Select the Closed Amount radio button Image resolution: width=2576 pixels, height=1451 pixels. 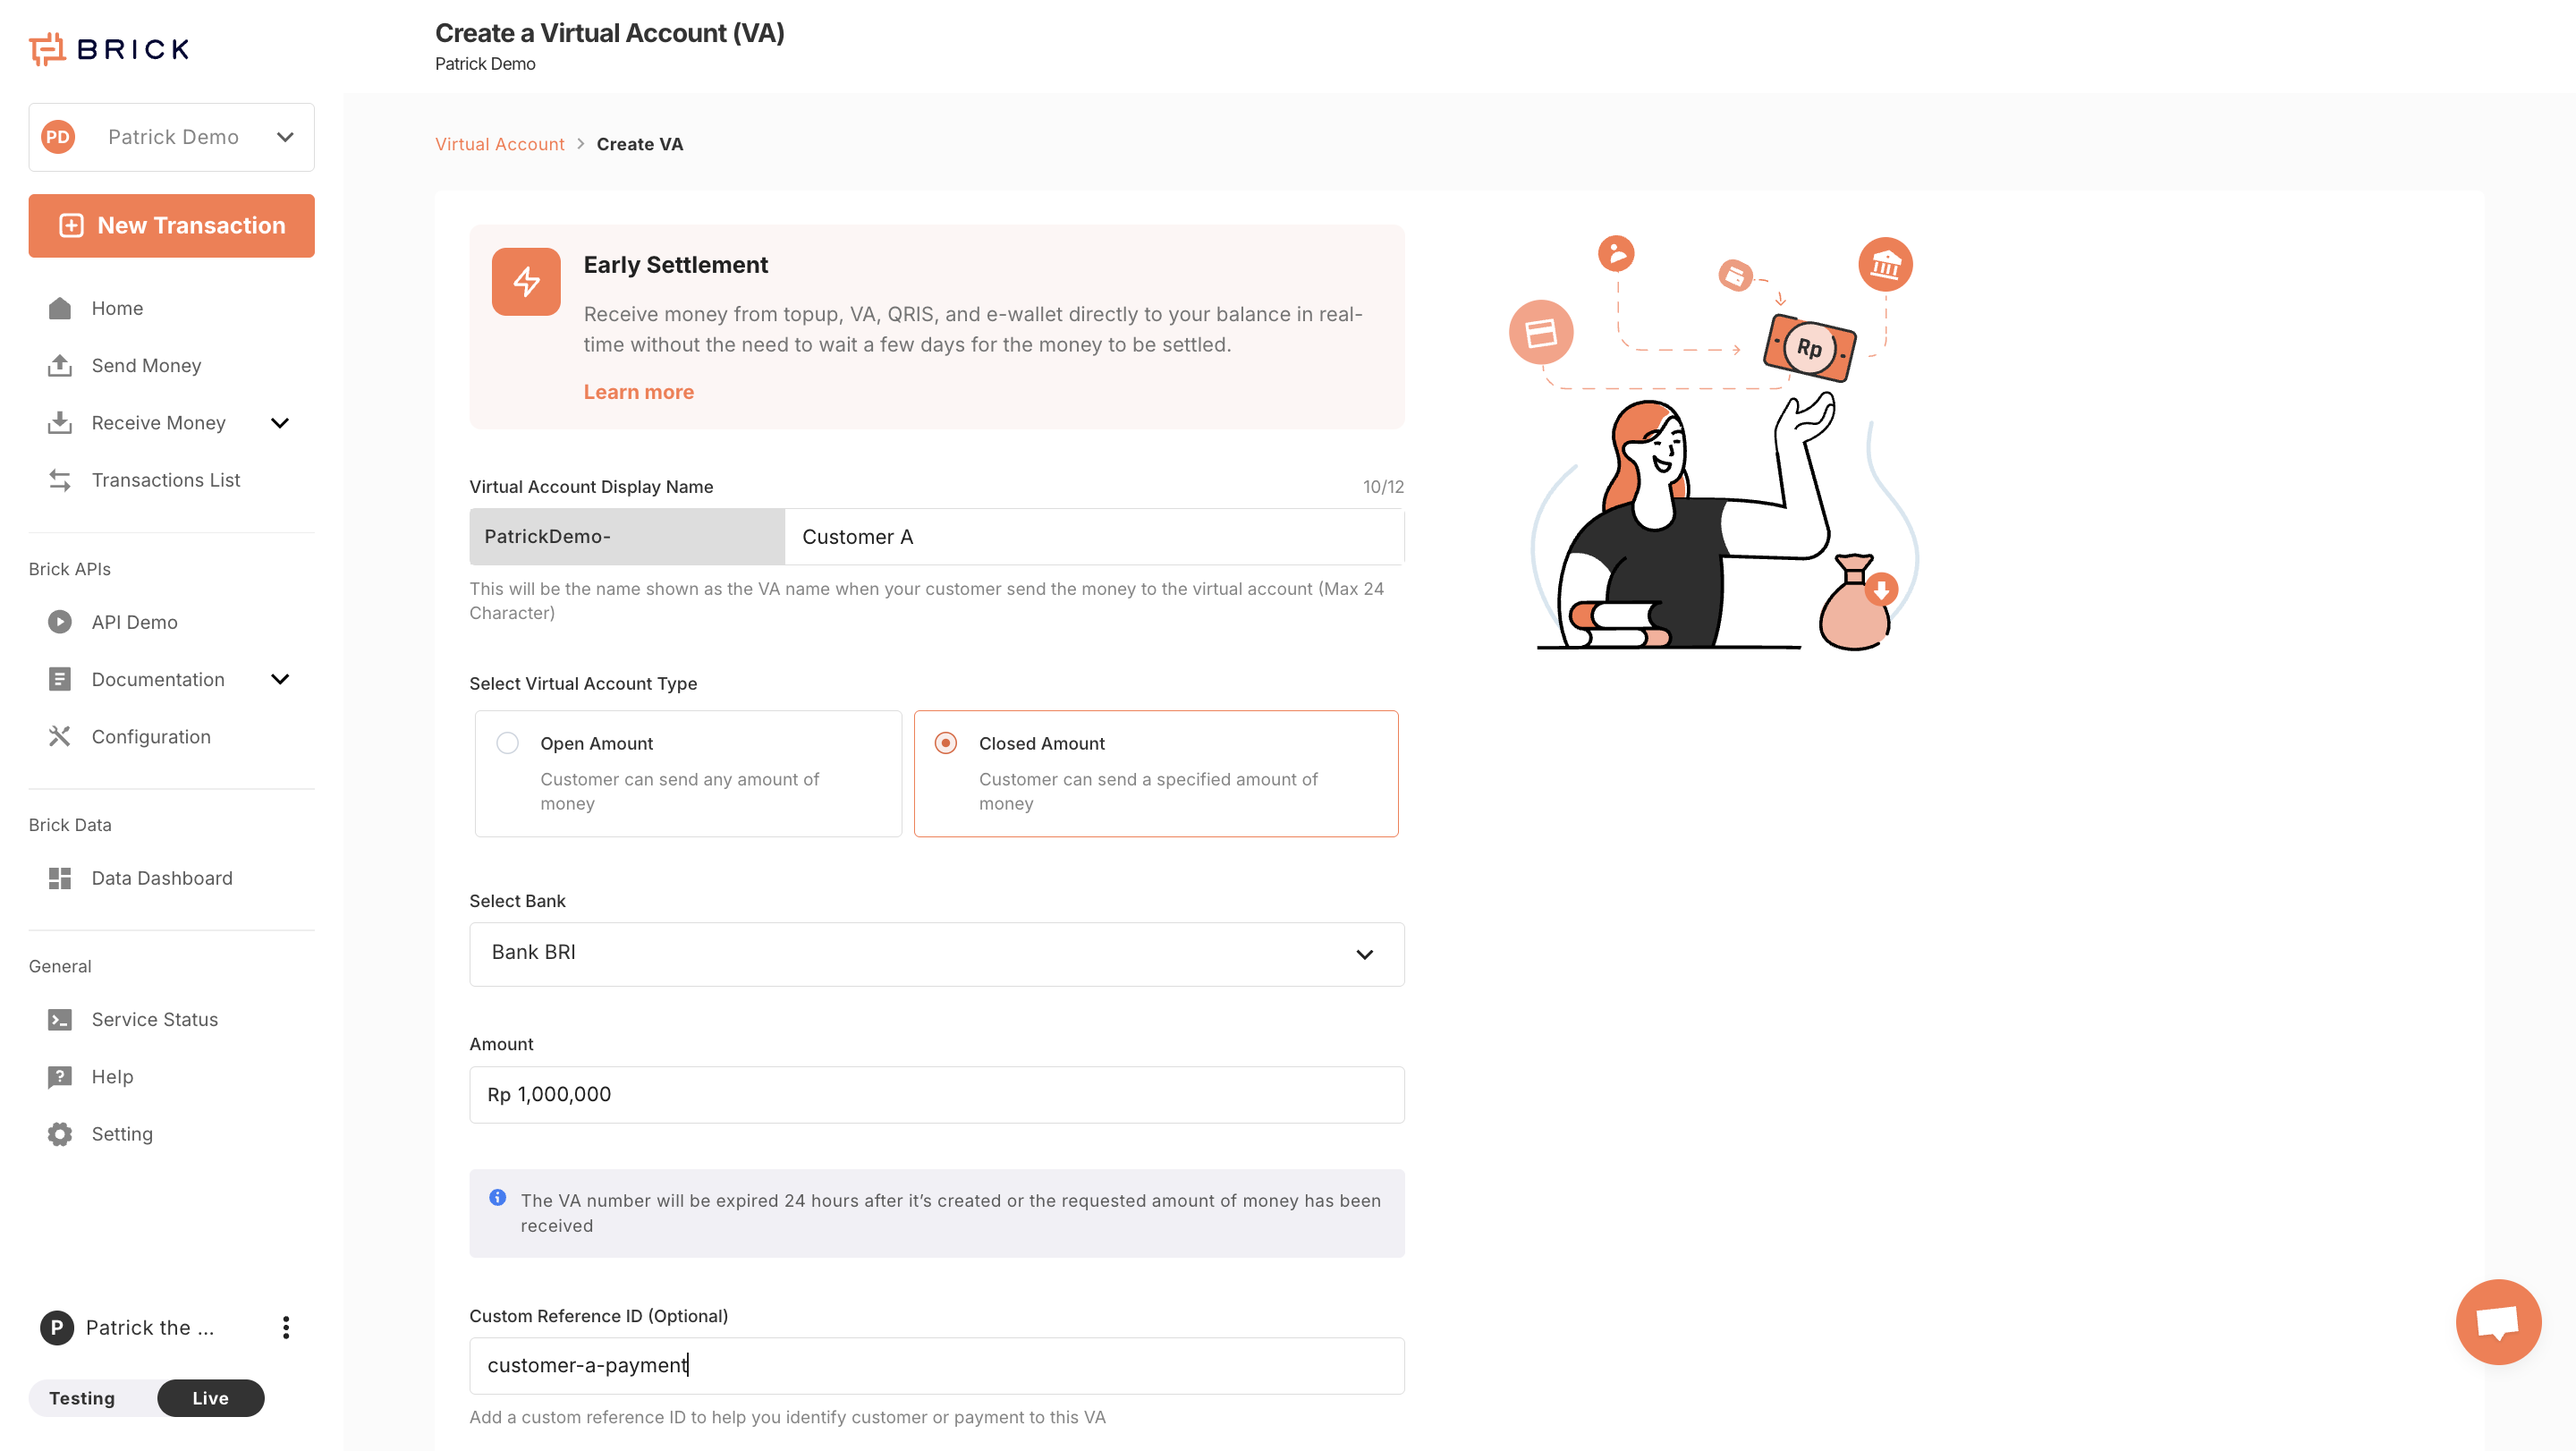[946, 743]
